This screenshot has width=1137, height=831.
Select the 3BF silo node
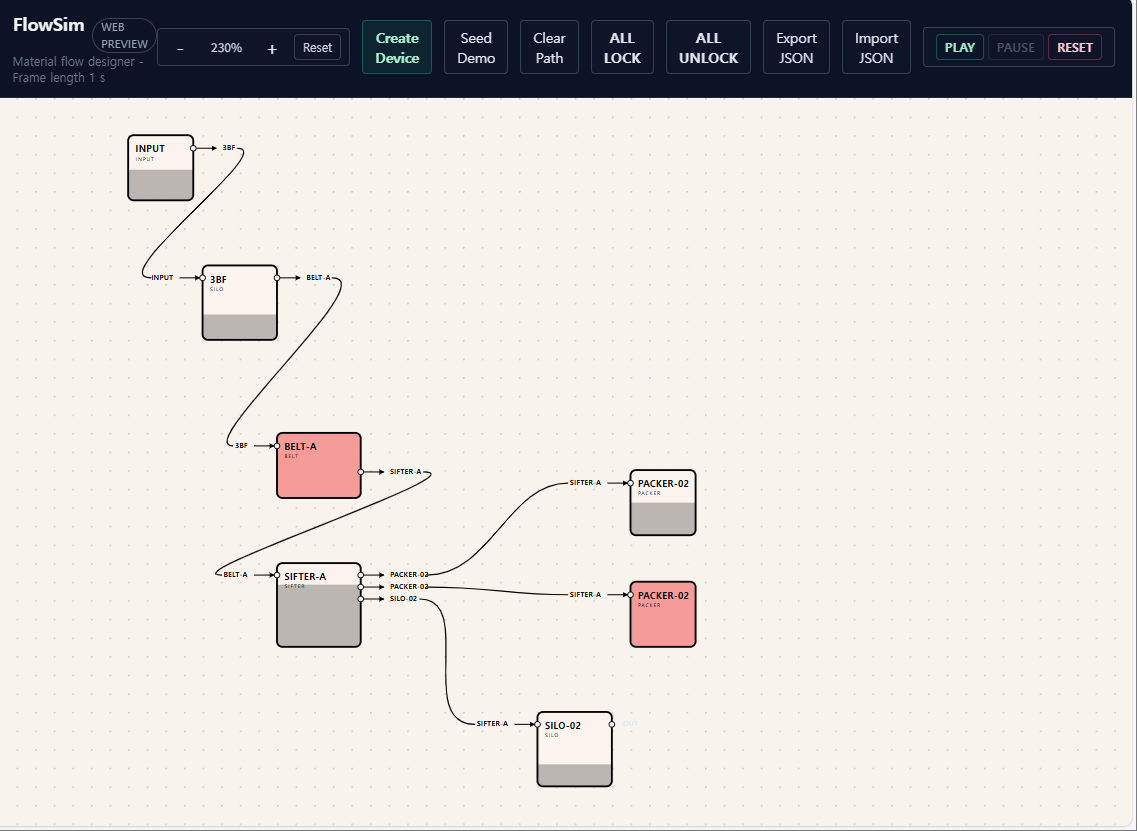tap(239, 303)
